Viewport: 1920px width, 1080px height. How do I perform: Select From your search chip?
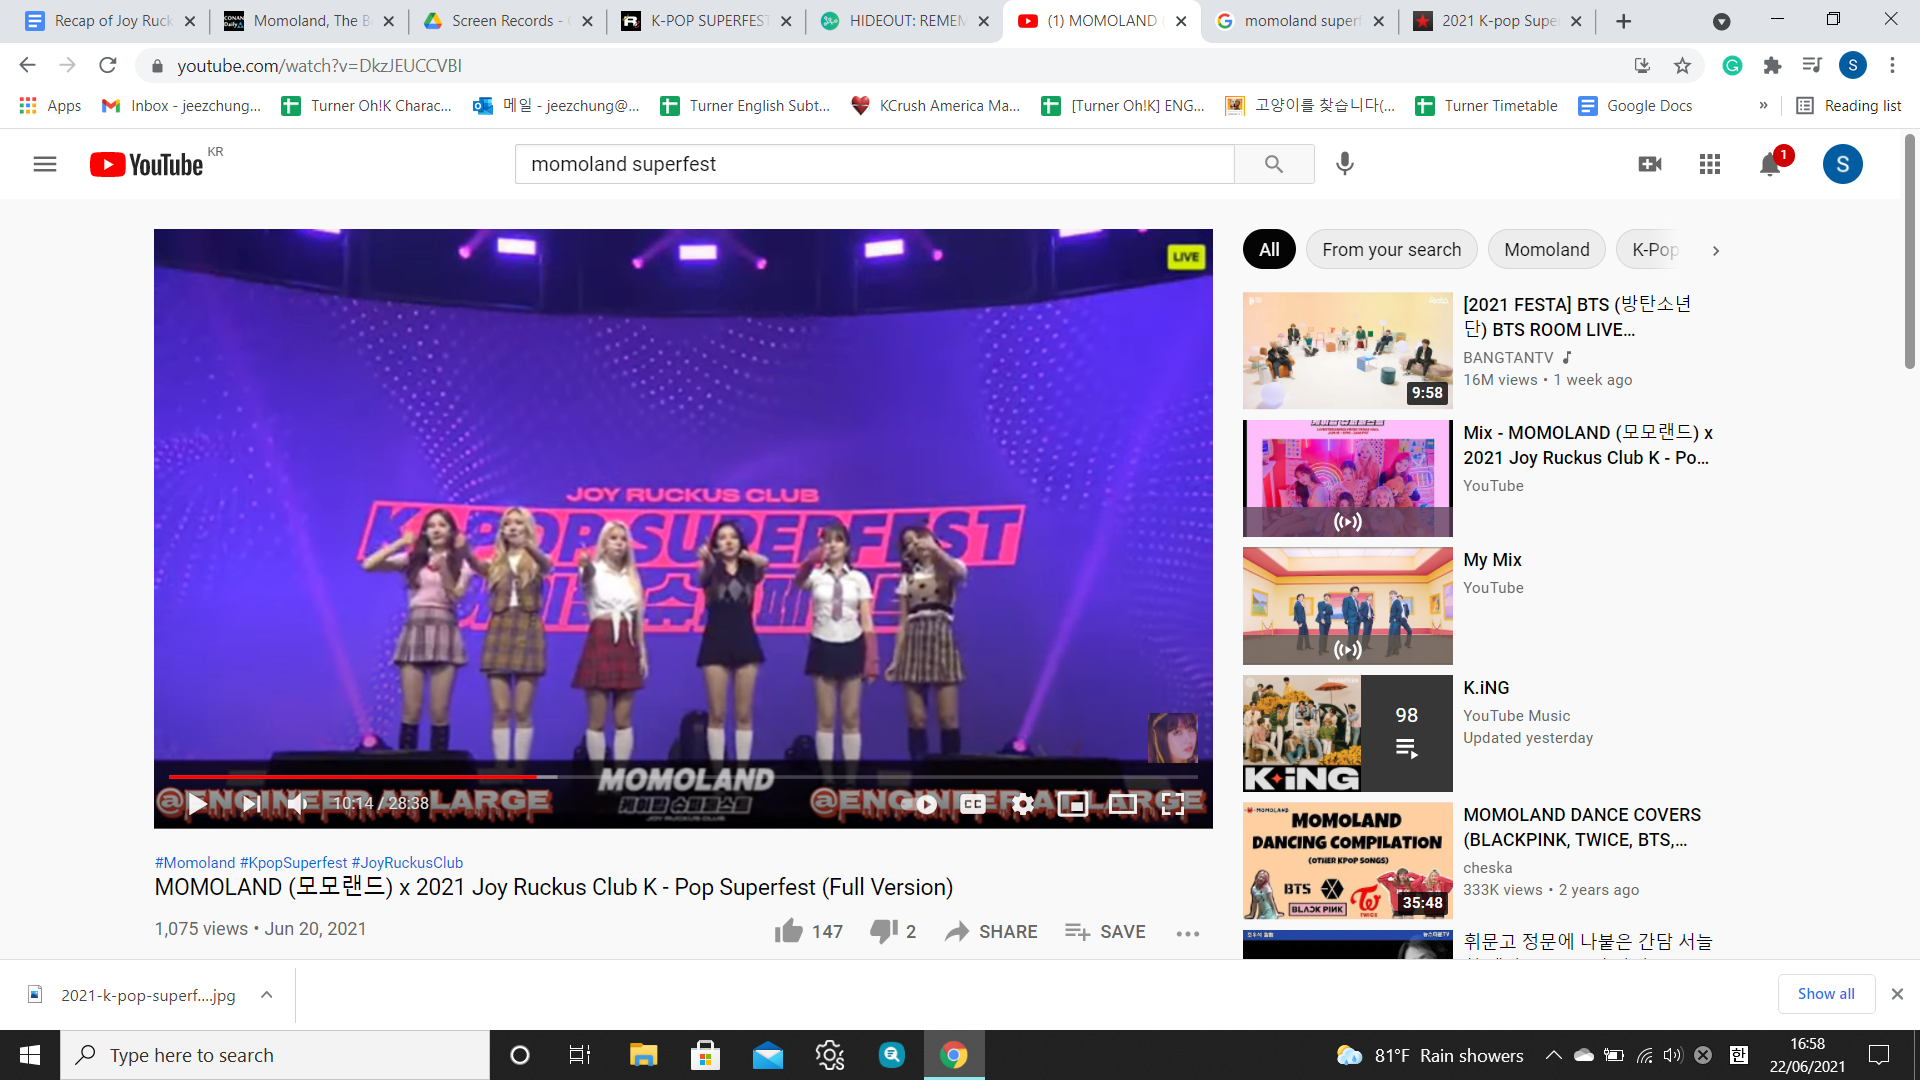click(x=1391, y=250)
